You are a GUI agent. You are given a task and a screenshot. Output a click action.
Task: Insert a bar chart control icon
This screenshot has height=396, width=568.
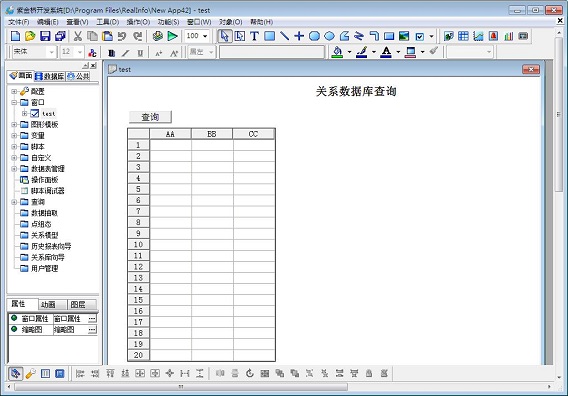coord(509,36)
